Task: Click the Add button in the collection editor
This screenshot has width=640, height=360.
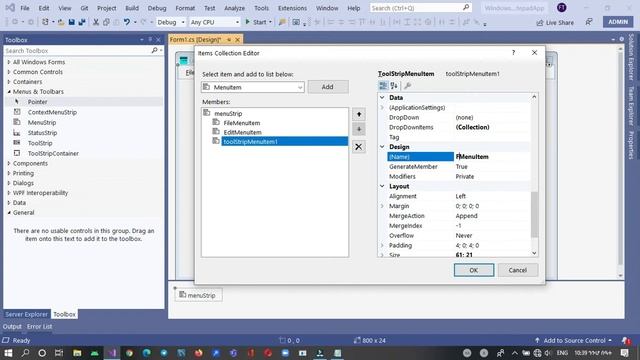Action: coord(328,87)
